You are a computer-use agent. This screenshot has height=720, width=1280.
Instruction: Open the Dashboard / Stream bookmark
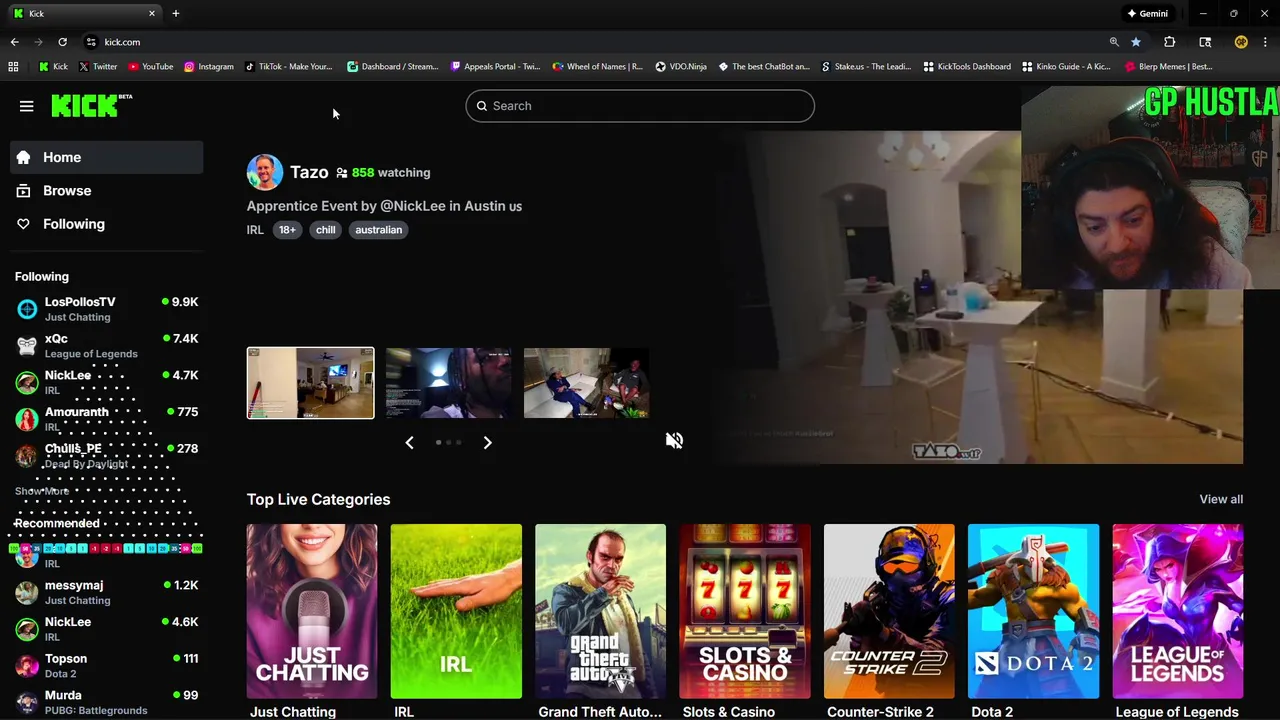coord(393,67)
